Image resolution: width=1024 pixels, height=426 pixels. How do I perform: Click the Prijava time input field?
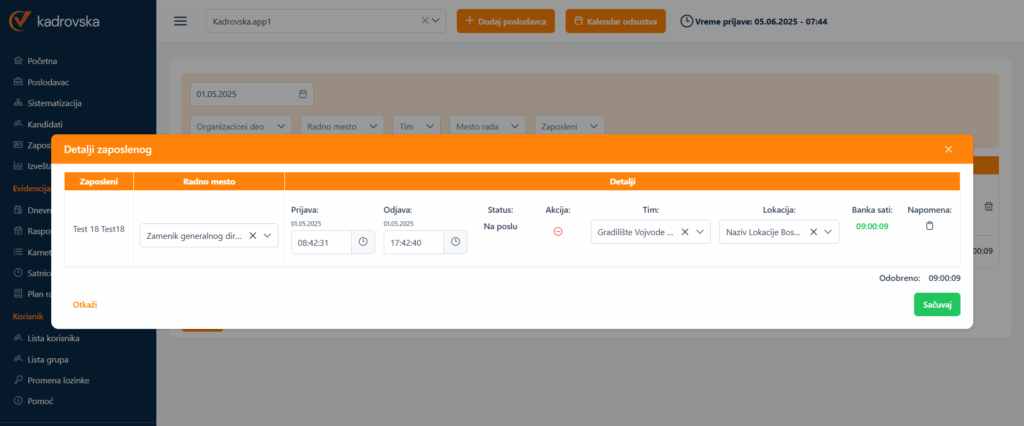[x=320, y=242]
